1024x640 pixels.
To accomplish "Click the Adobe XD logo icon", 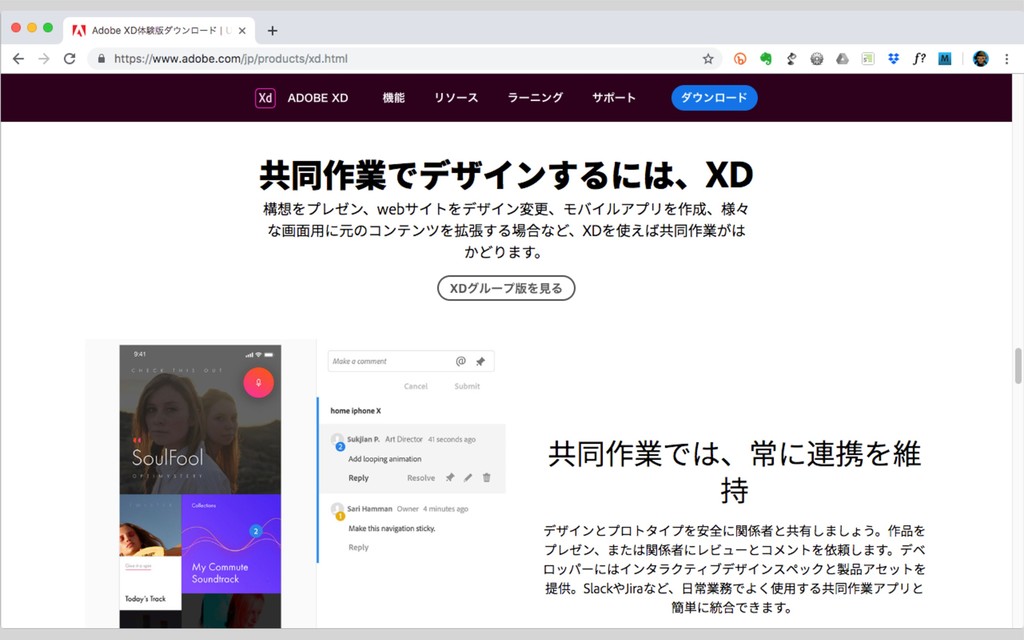I will pyautogui.click(x=264, y=98).
